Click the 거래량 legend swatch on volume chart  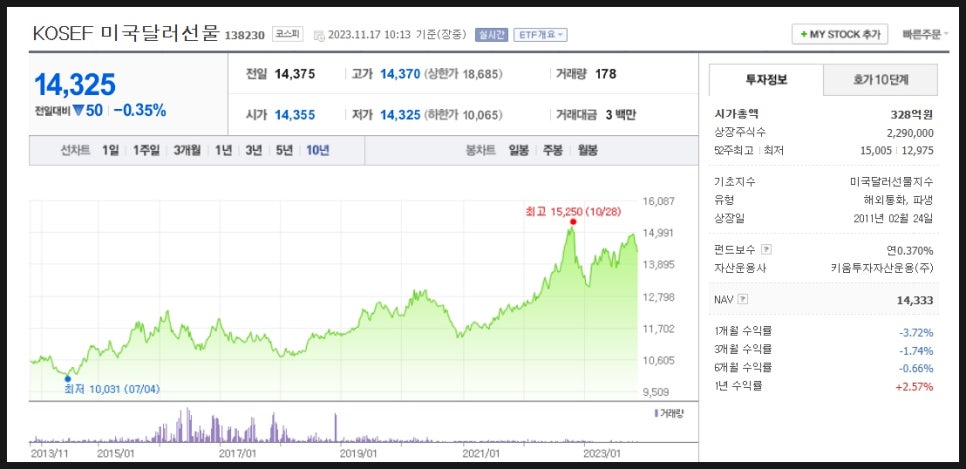click(656, 413)
